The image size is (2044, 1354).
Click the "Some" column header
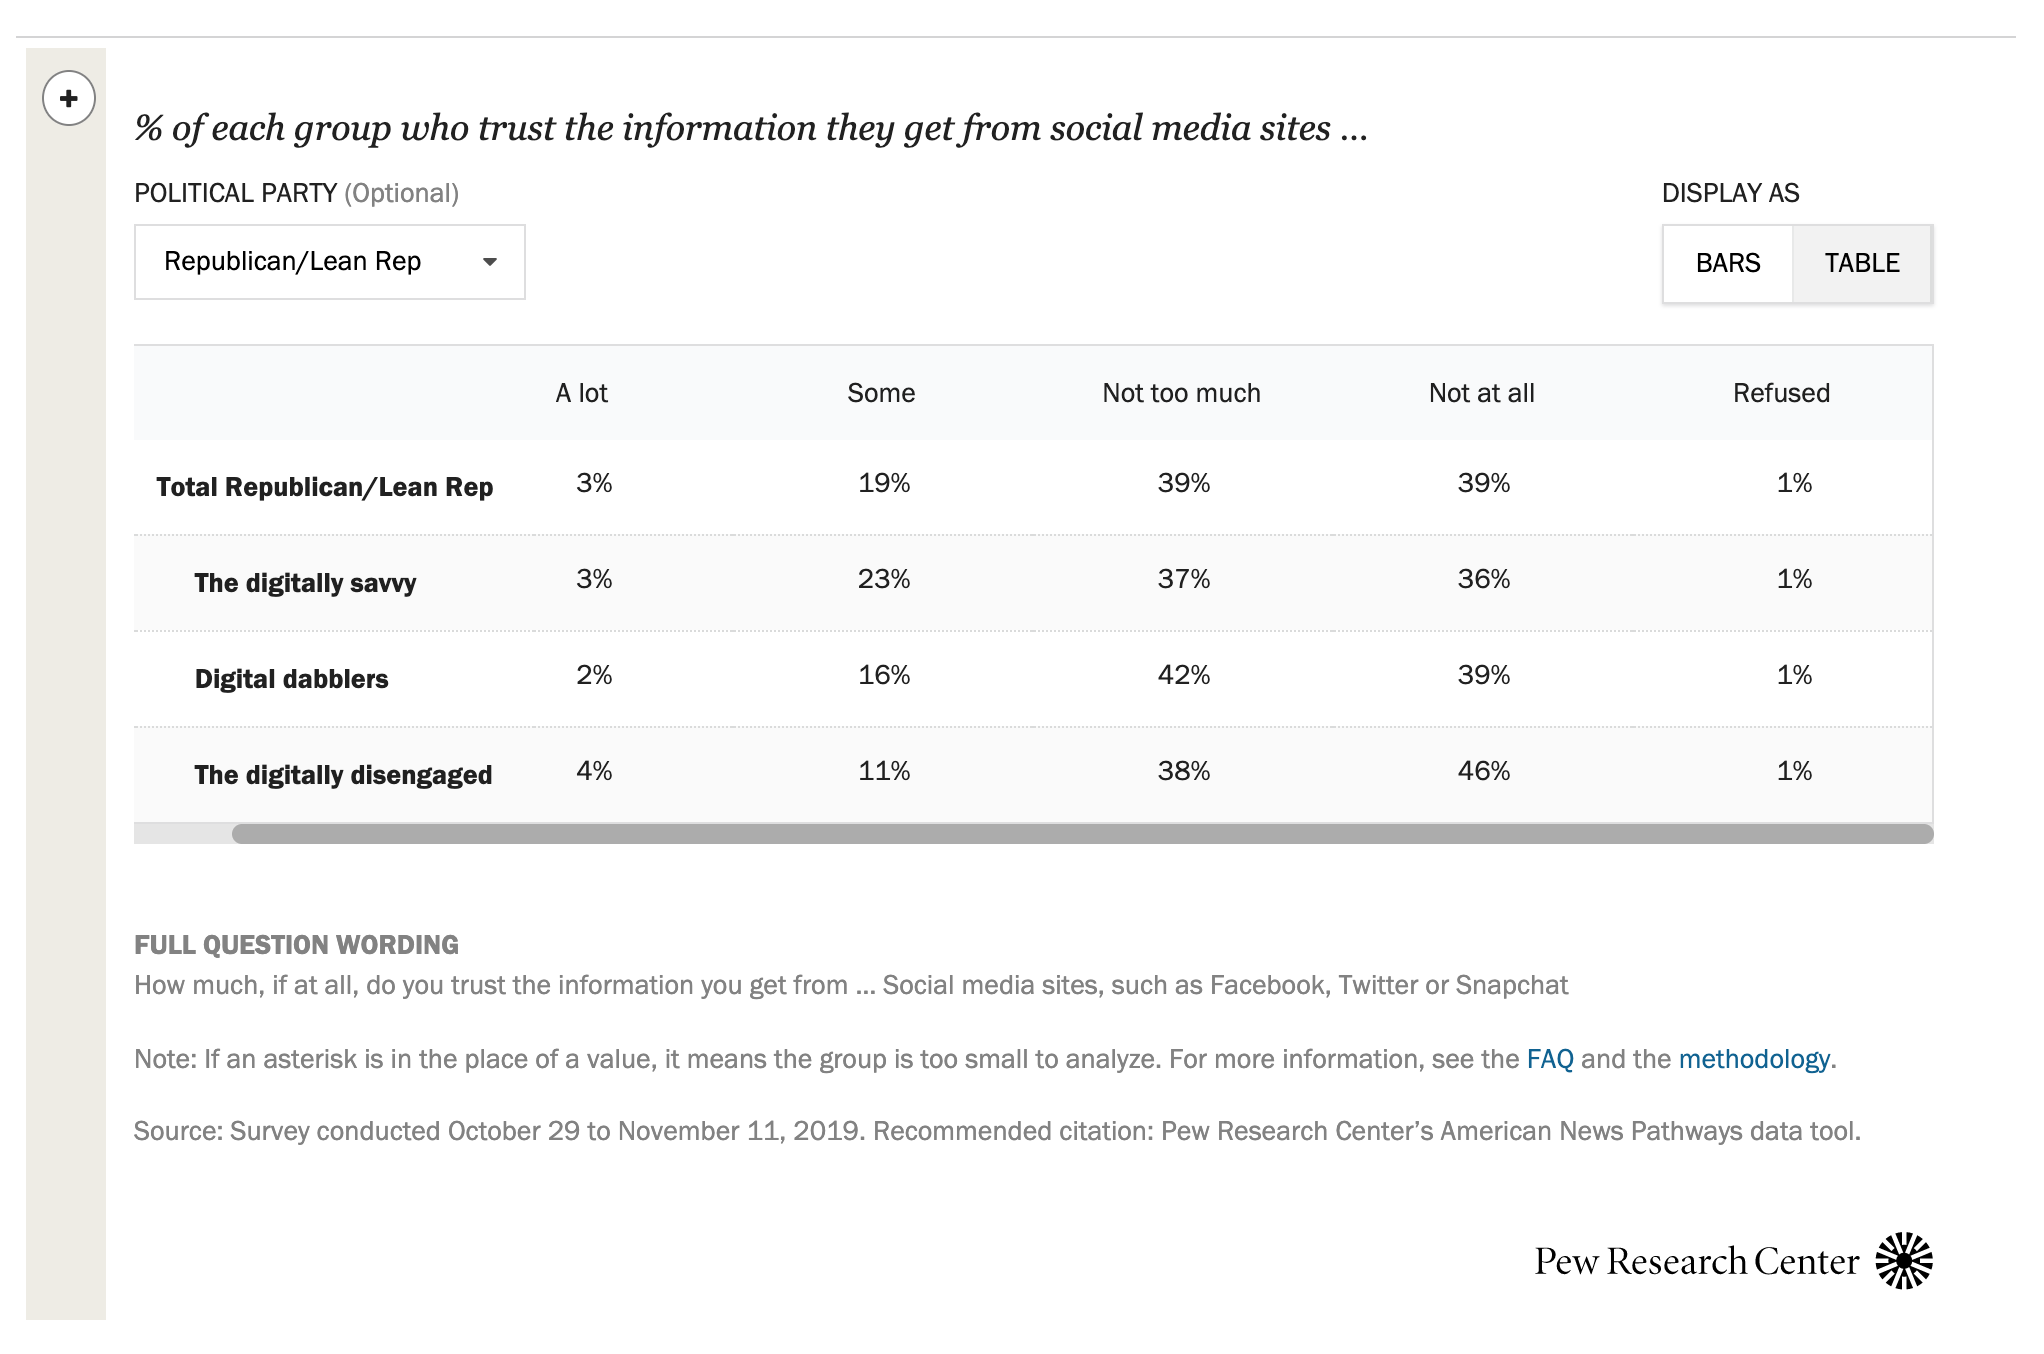(881, 393)
